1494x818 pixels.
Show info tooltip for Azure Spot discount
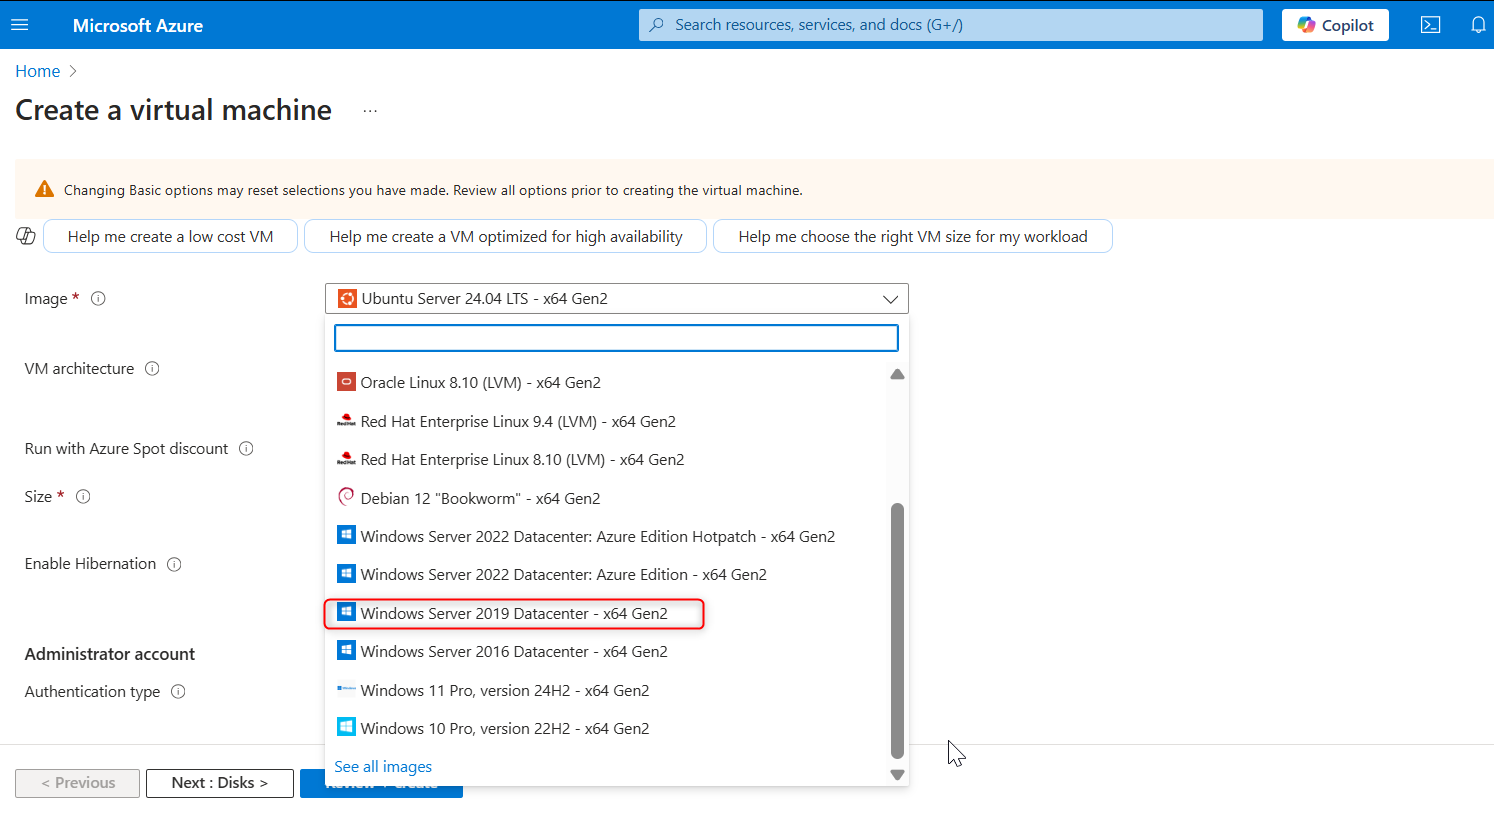tap(246, 448)
